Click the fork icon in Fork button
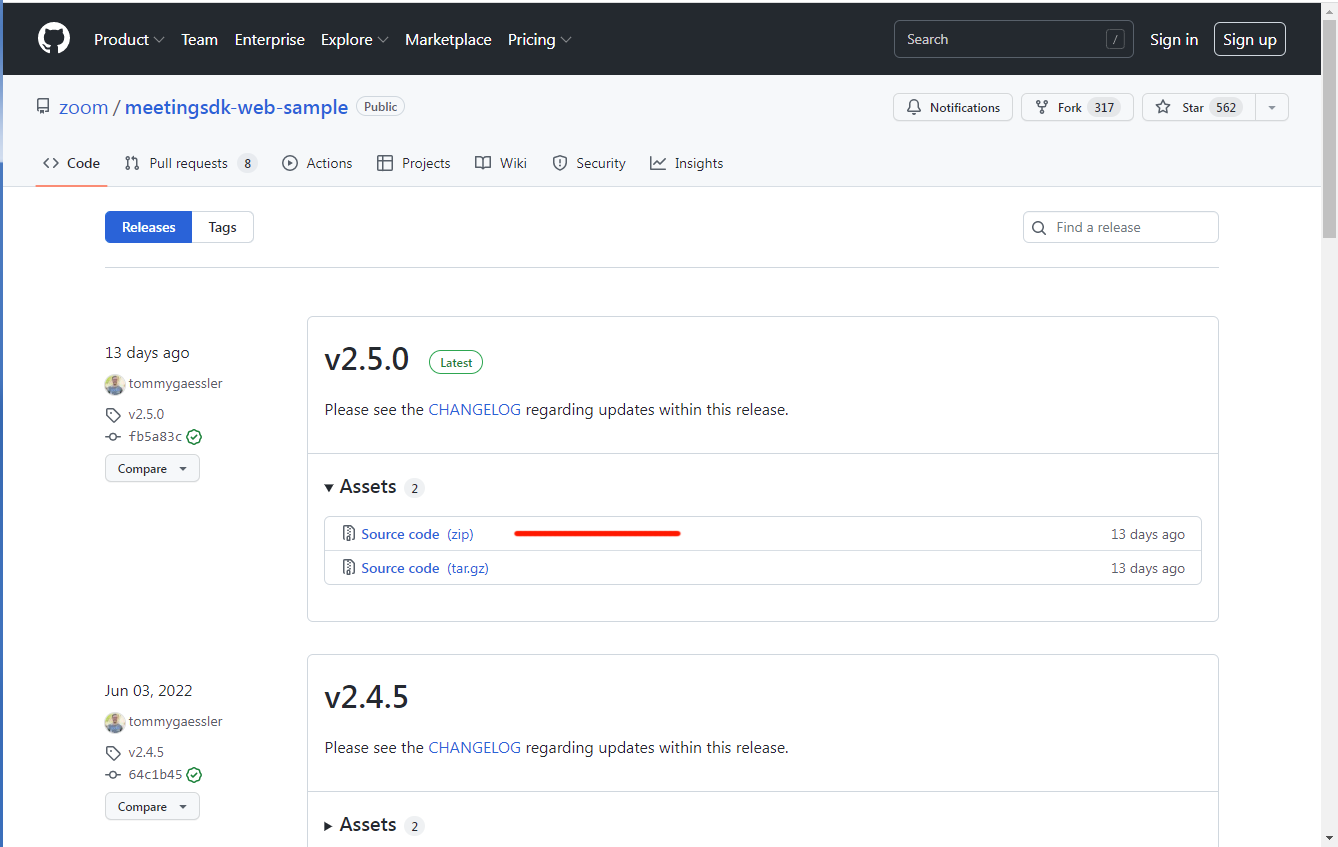Viewport: 1338px width, 847px height. tap(1042, 107)
